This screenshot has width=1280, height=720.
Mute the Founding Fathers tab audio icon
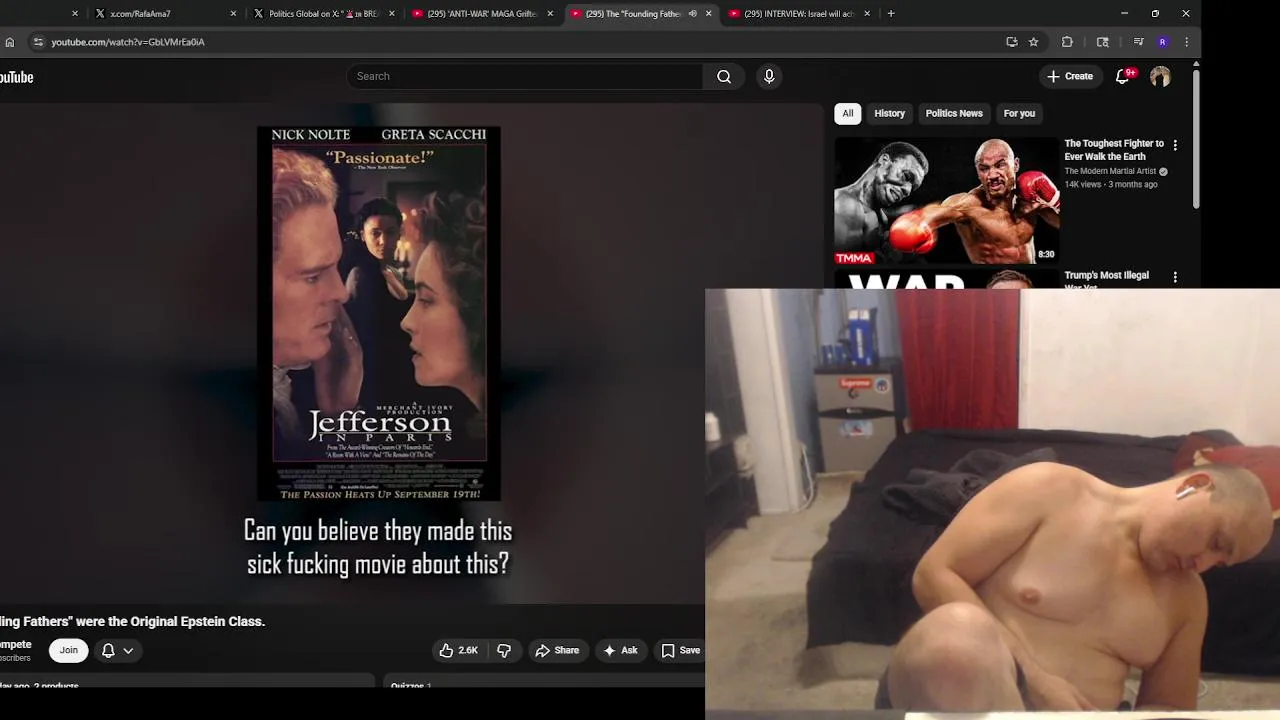tap(692, 14)
